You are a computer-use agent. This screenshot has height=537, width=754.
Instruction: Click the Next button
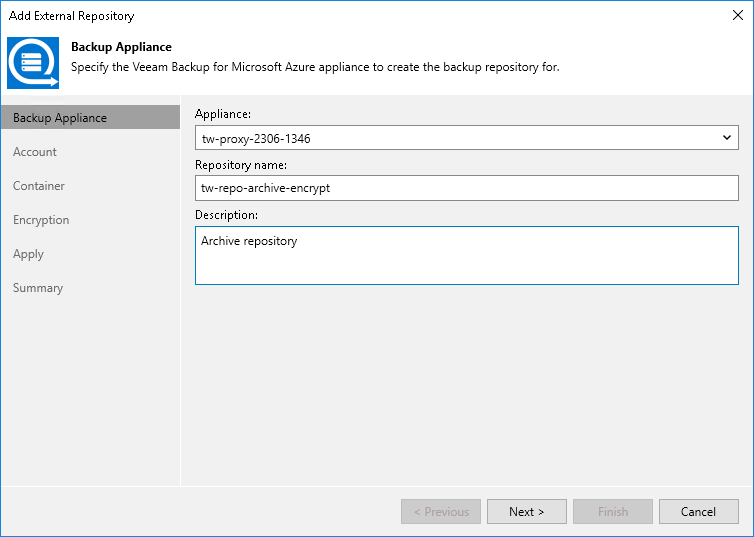pyautogui.click(x=527, y=512)
